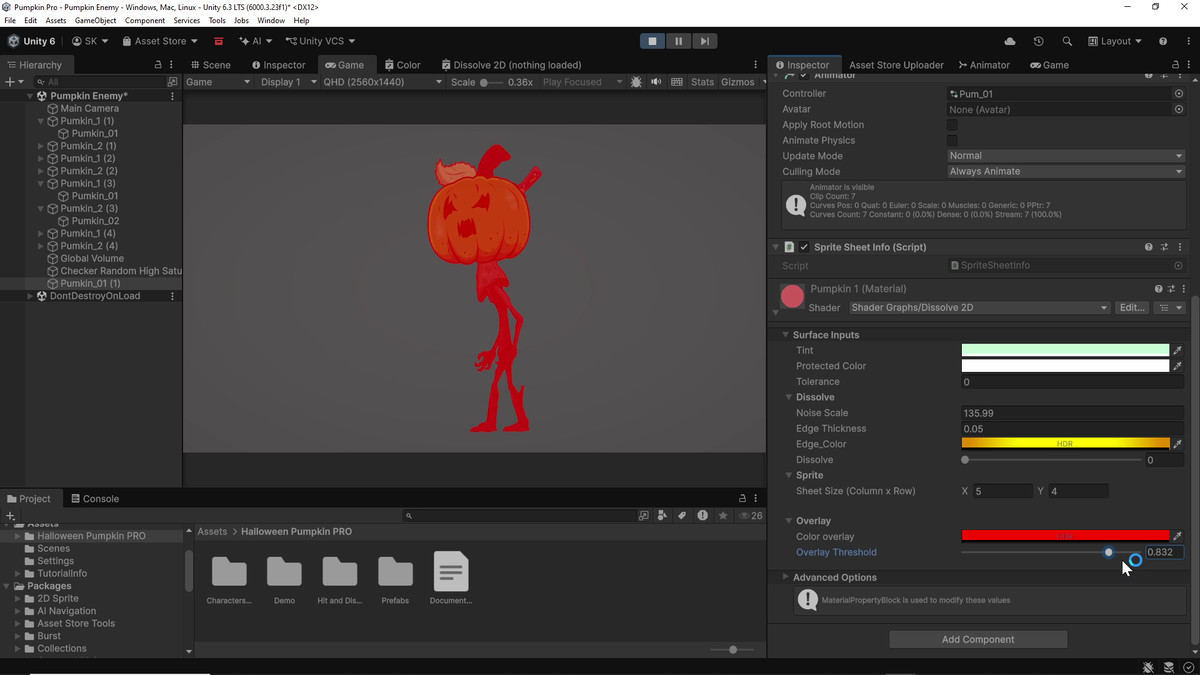1200x675 pixels.
Task: Mute audio in the Game view
Action: click(x=658, y=82)
